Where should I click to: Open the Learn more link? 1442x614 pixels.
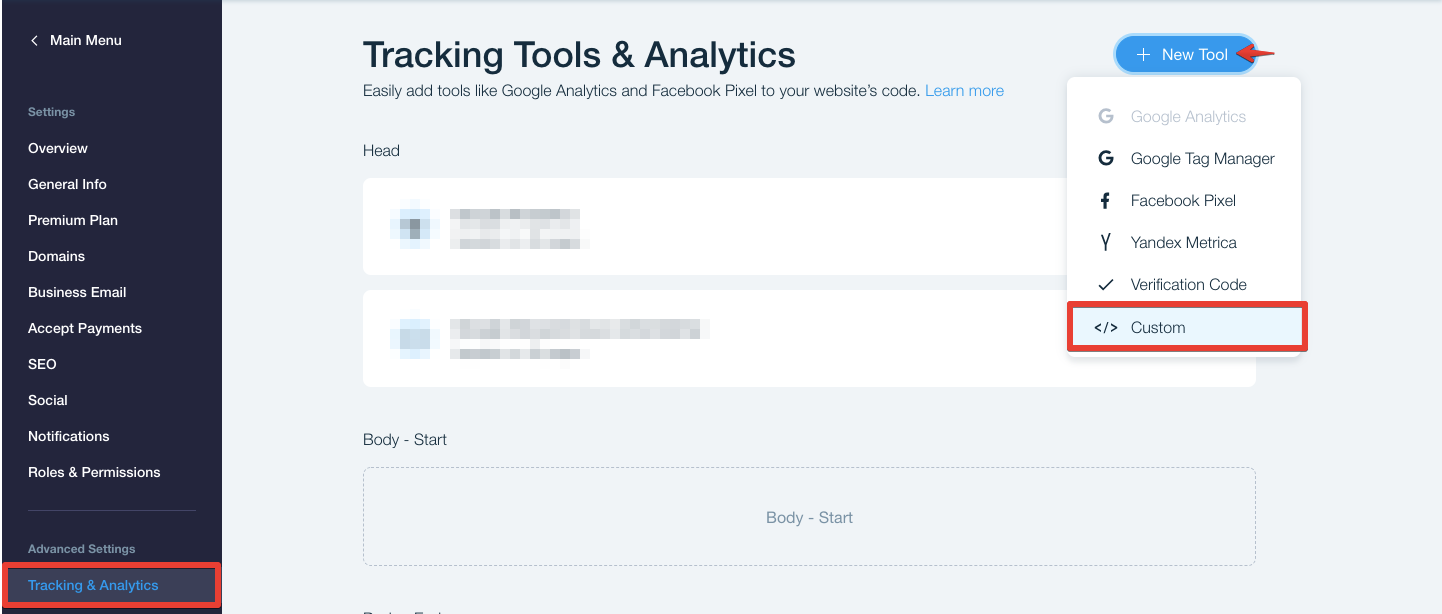[x=964, y=90]
